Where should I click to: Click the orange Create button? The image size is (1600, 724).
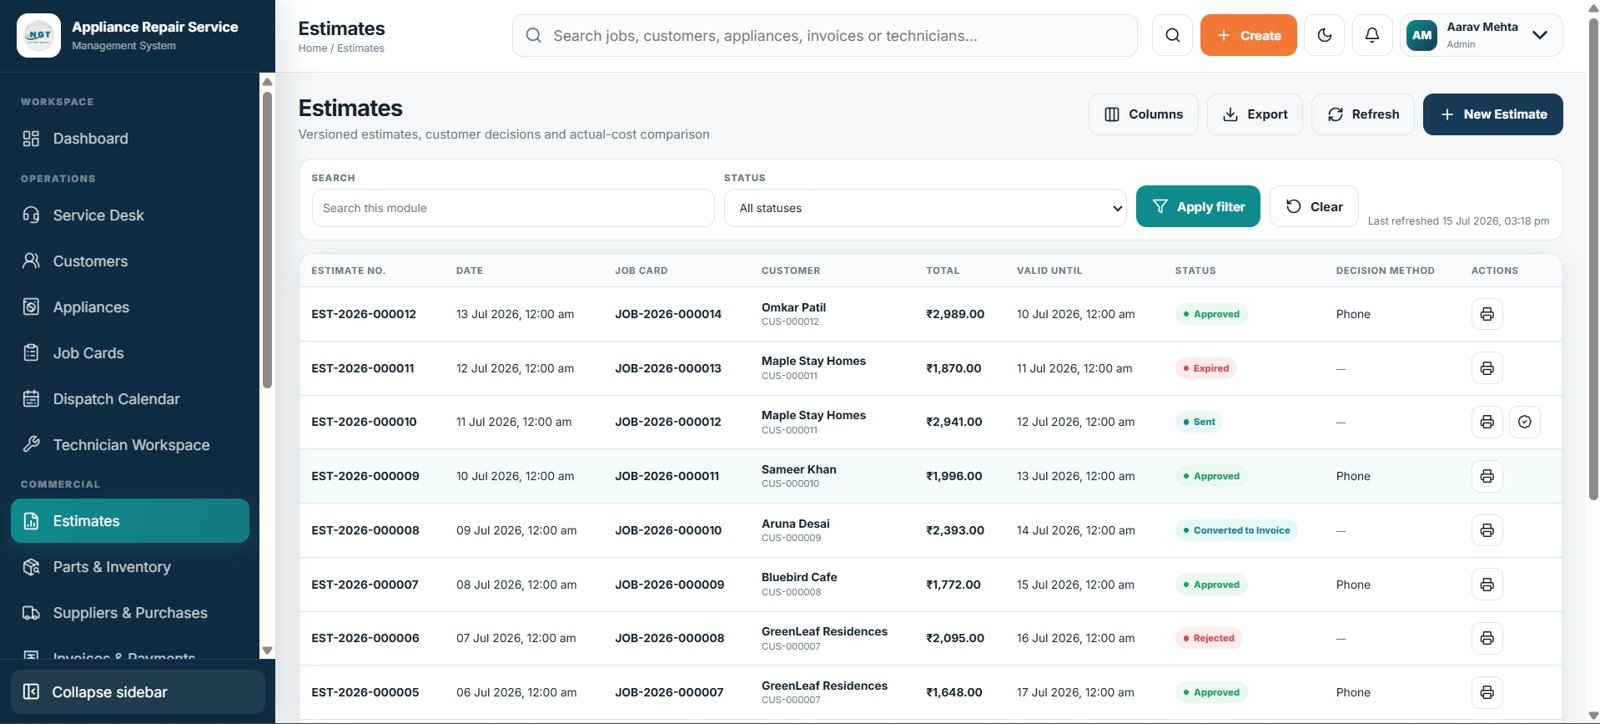coord(1248,35)
